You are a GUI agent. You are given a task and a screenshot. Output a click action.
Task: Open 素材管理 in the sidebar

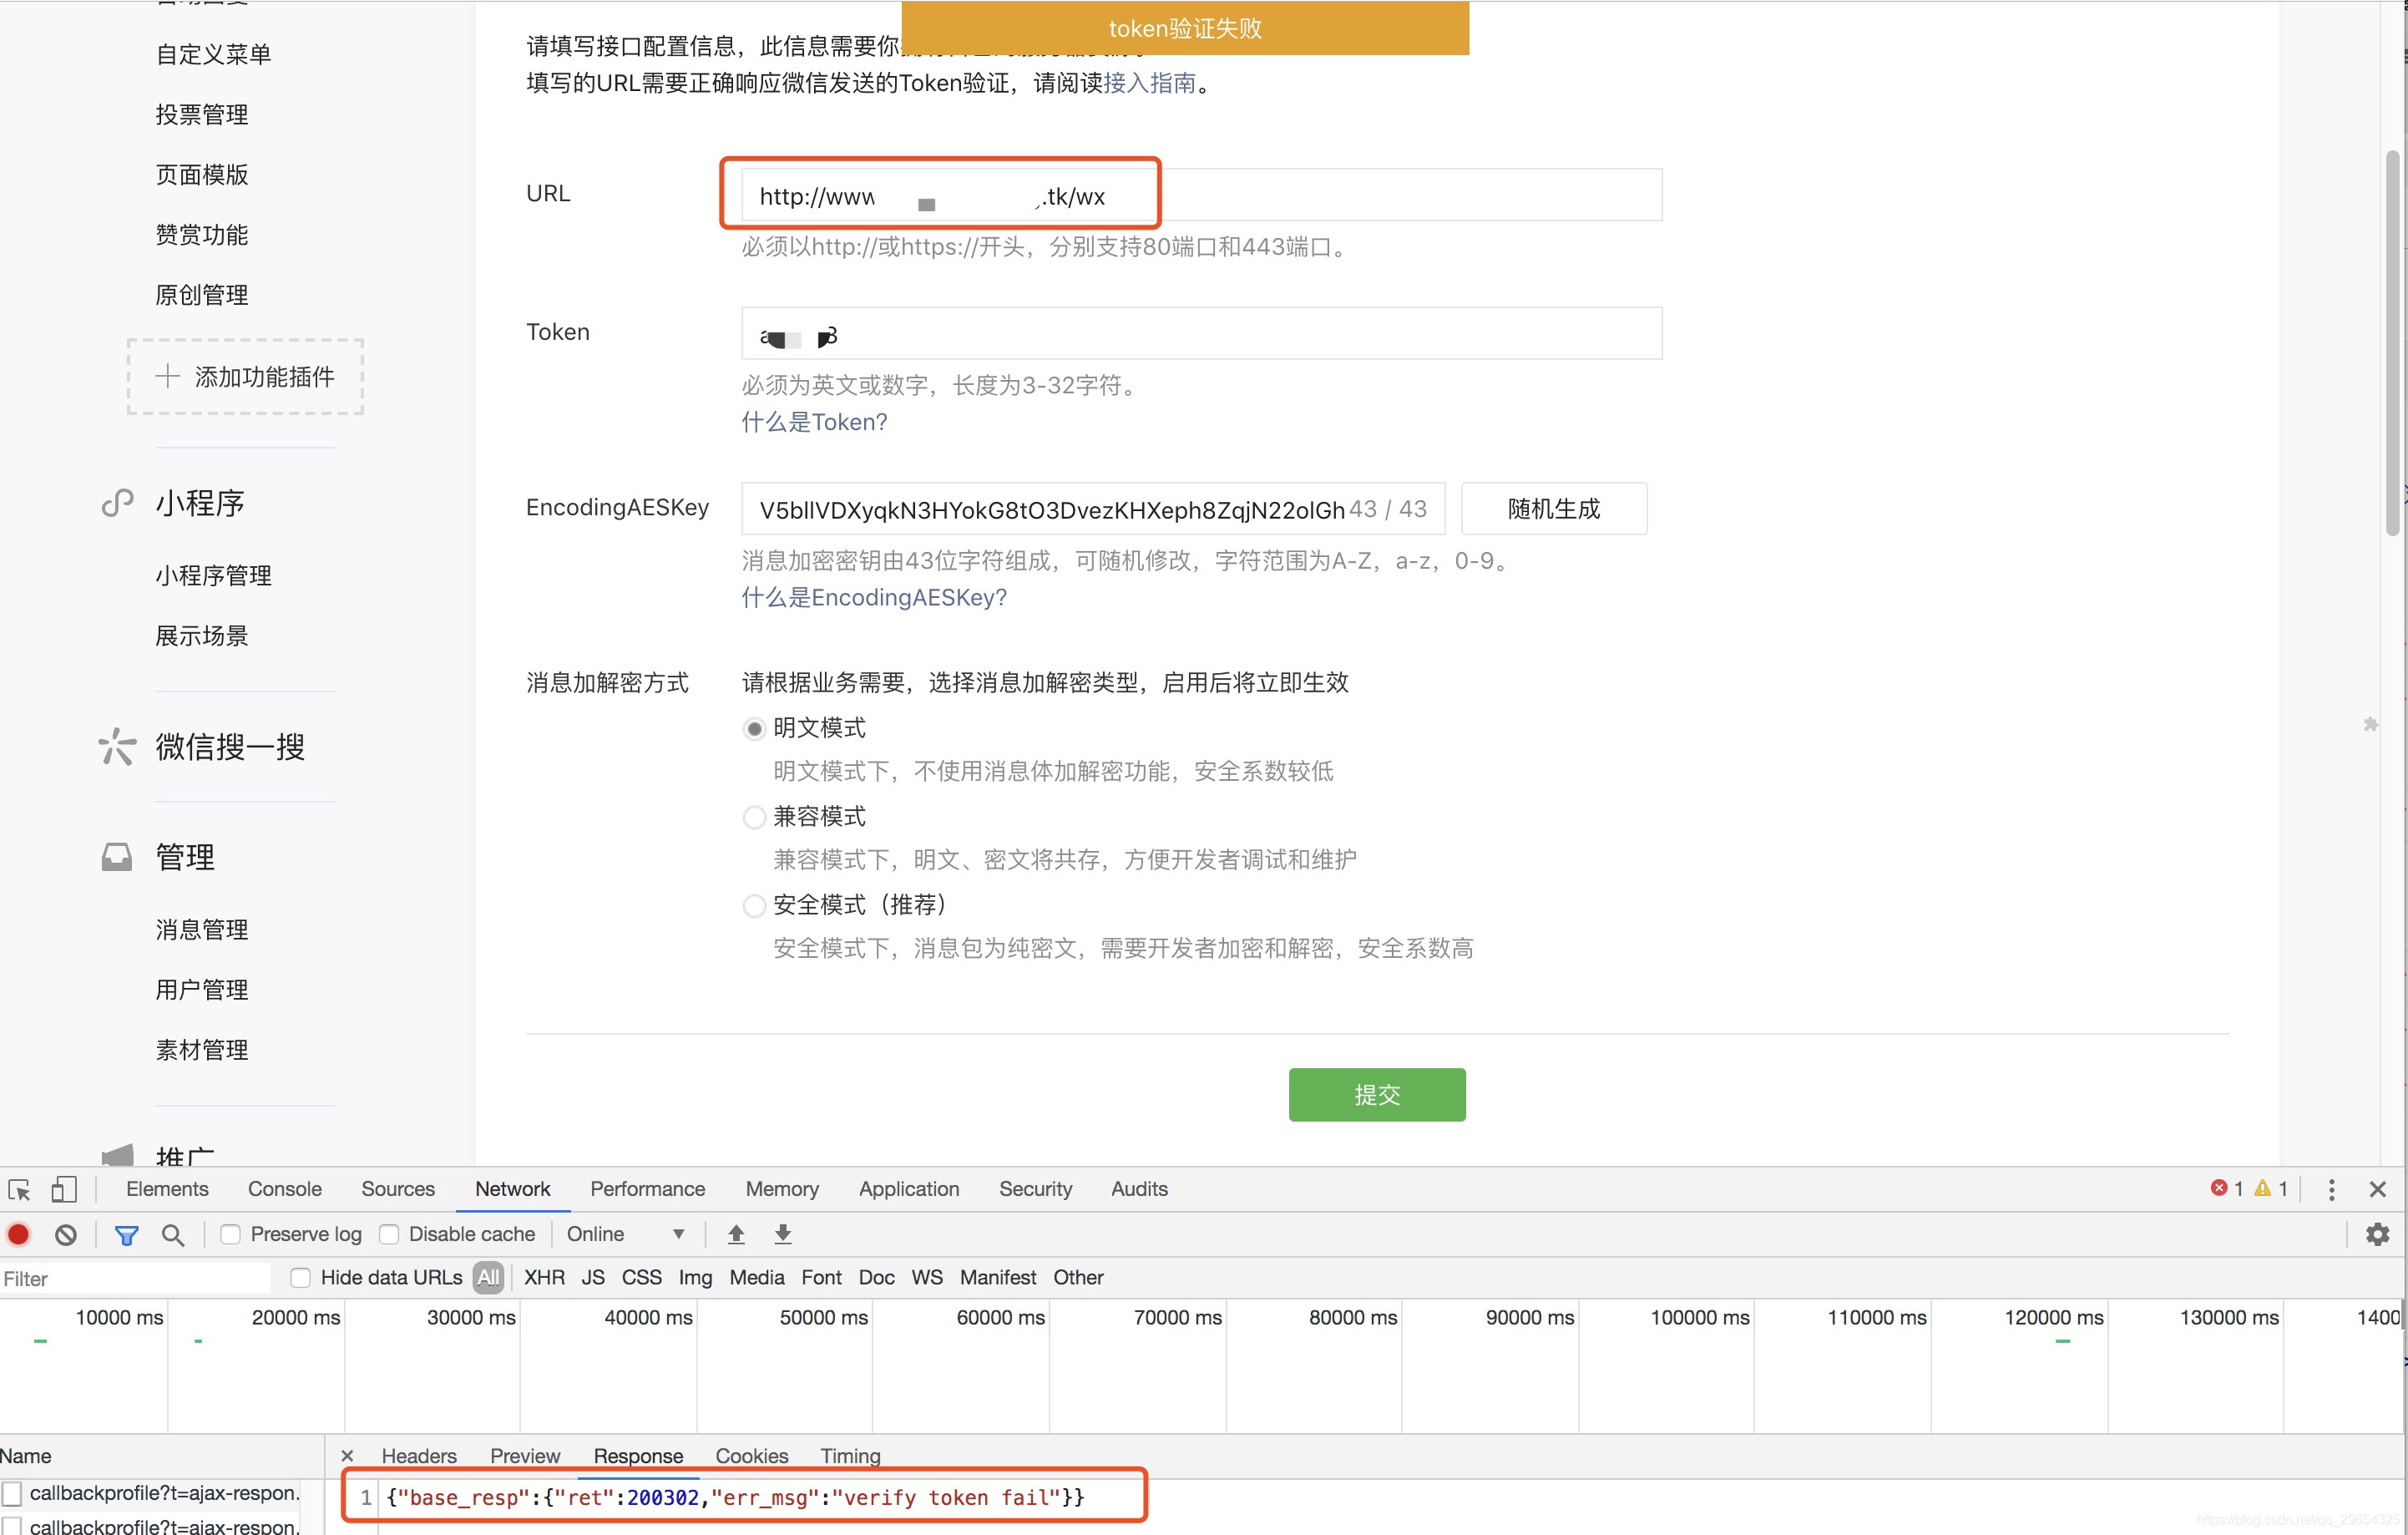[201, 1049]
